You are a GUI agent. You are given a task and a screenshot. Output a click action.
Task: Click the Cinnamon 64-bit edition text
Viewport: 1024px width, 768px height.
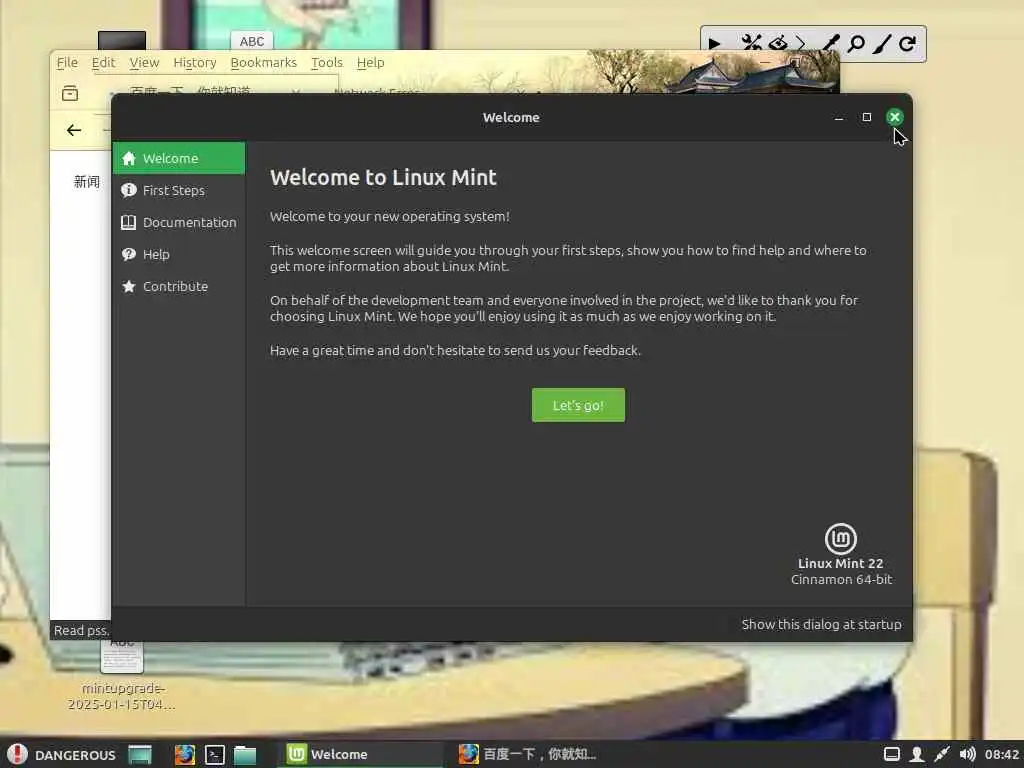pos(841,579)
